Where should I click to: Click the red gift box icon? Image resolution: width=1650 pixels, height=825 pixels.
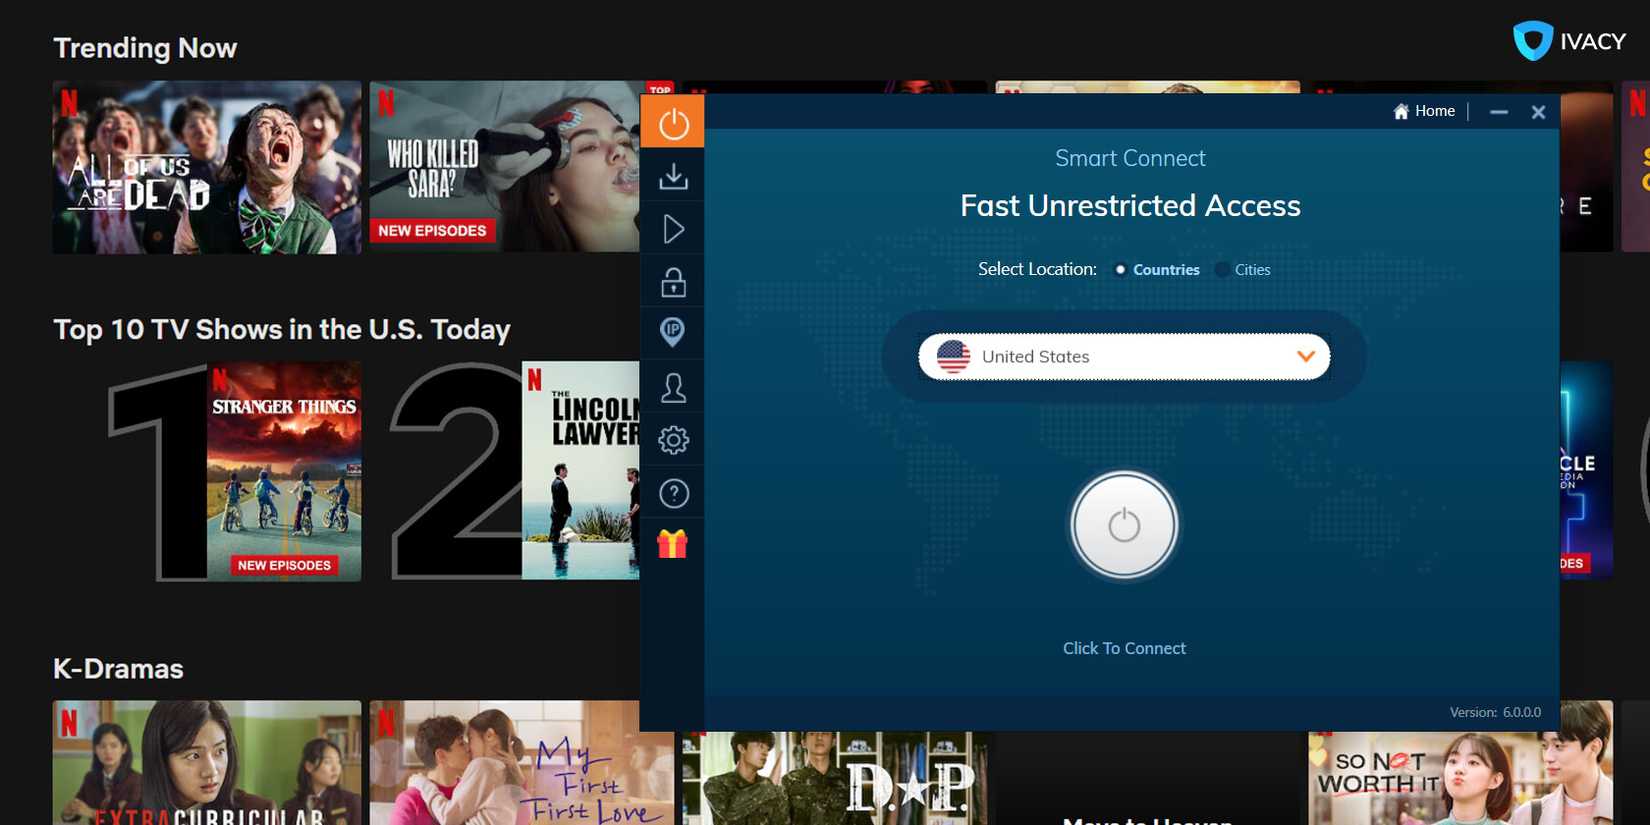pos(672,543)
